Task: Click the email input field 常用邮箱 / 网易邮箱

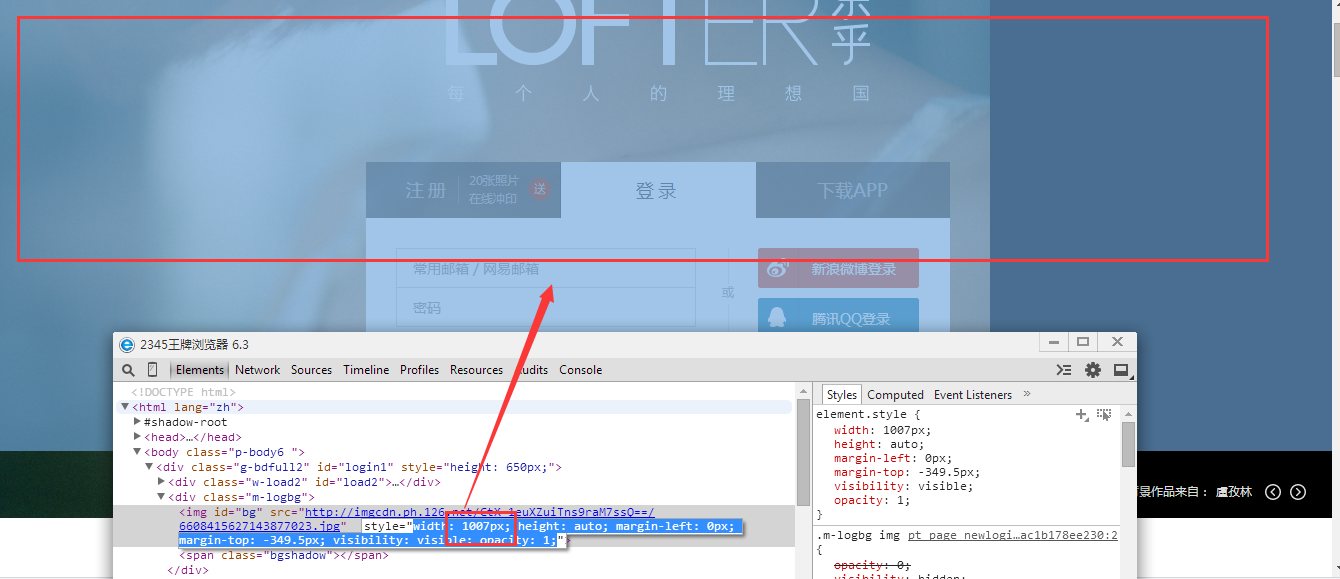Action: pyautogui.click(x=545, y=268)
